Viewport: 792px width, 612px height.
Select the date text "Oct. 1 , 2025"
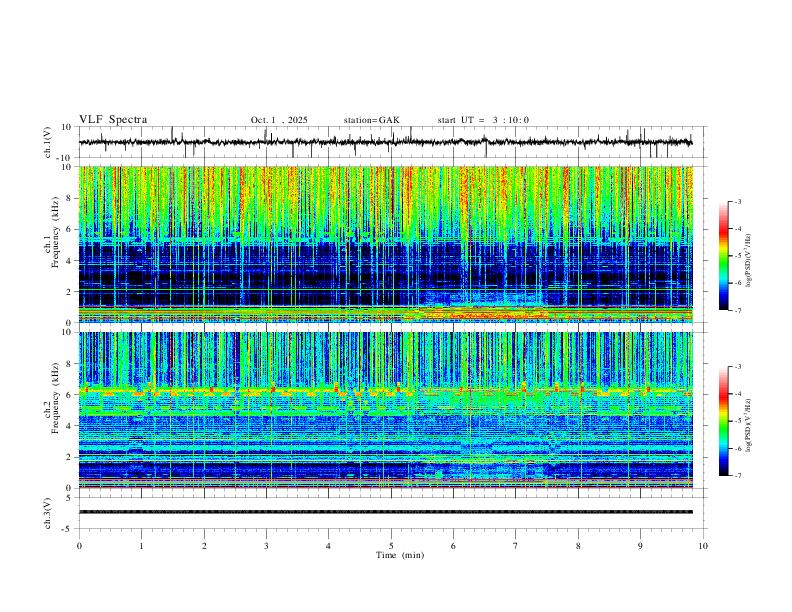pos(279,120)
